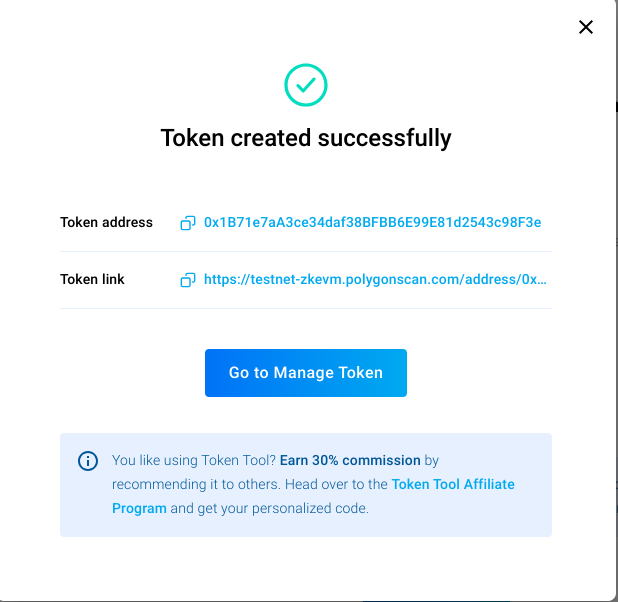Image resolution: width=618 pixels, height=602 pixels.
Task: Click "You like using Token Tool?" text
Action: click(x=194, y=460)
